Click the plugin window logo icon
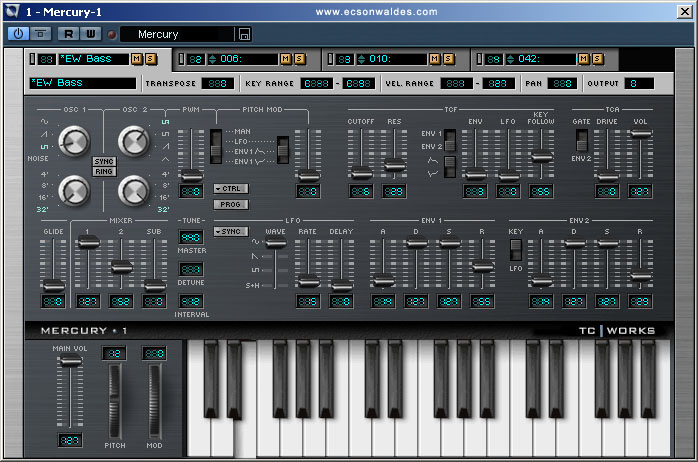 (x=12, y=11)
